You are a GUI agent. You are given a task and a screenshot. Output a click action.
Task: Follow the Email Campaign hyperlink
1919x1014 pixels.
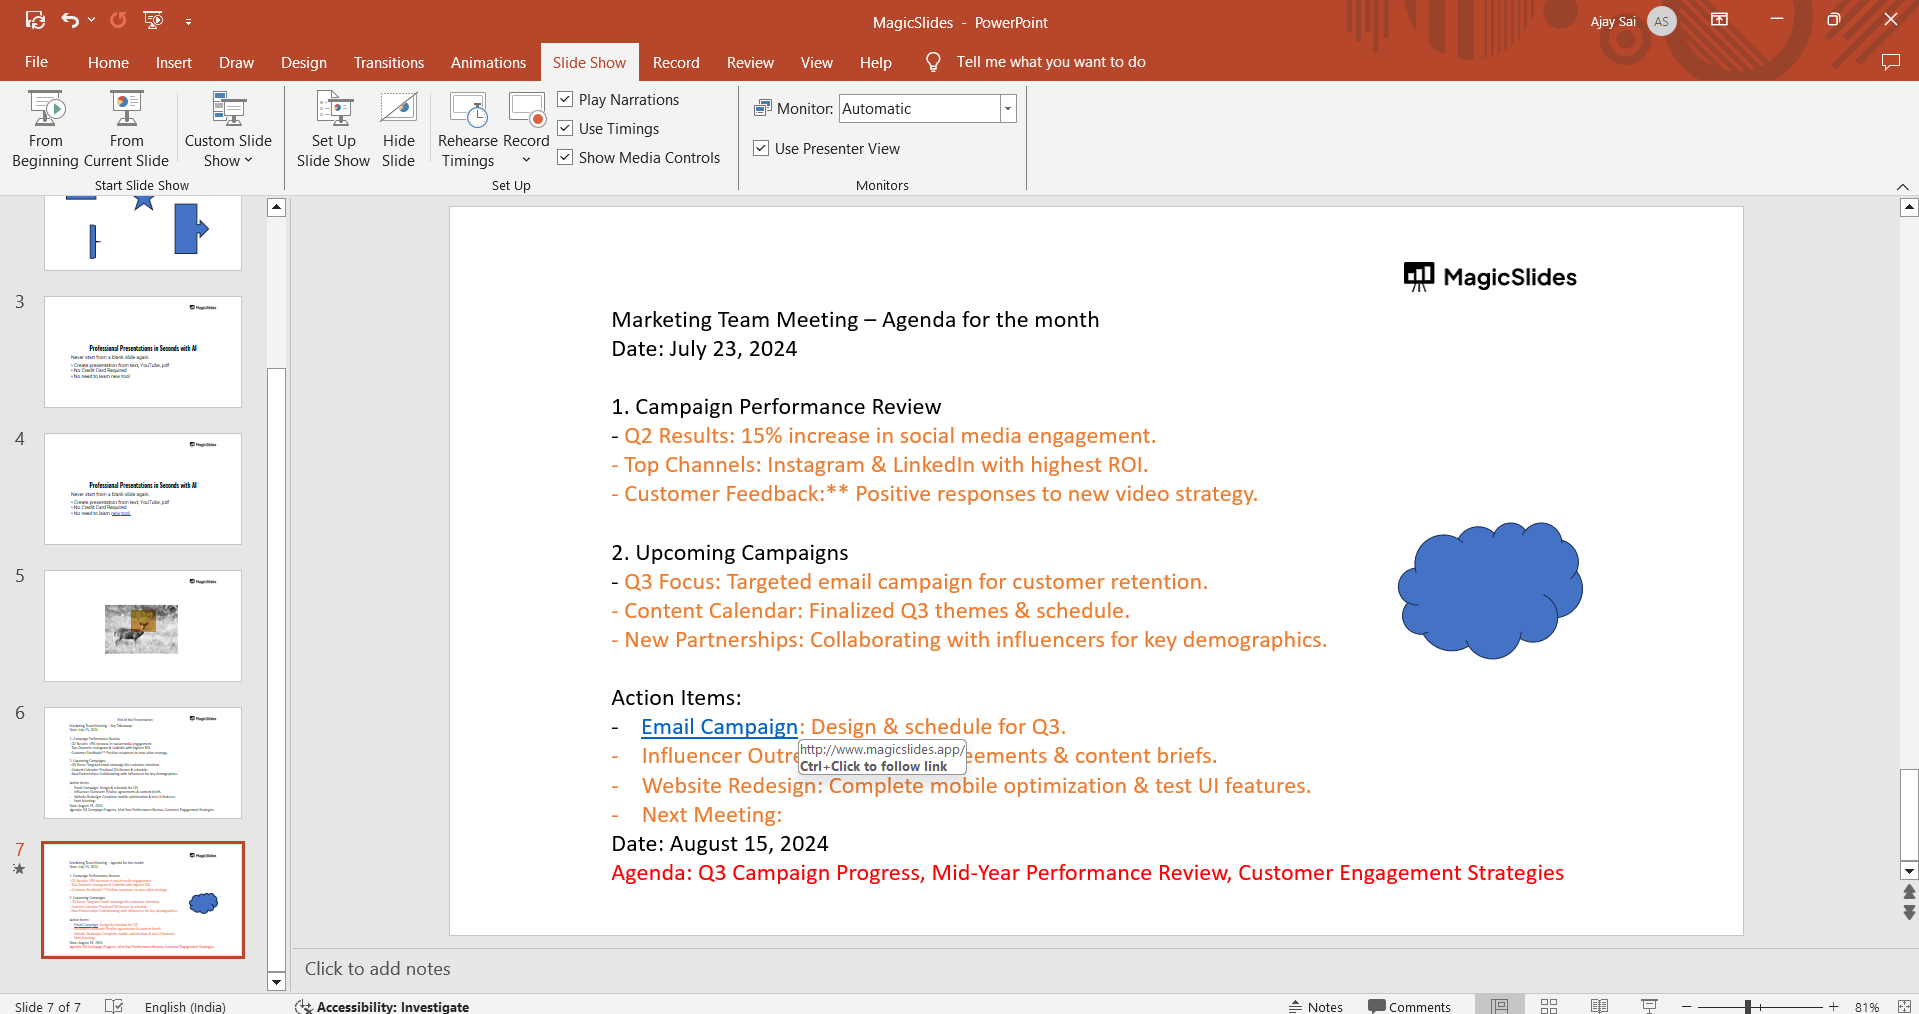719,727
